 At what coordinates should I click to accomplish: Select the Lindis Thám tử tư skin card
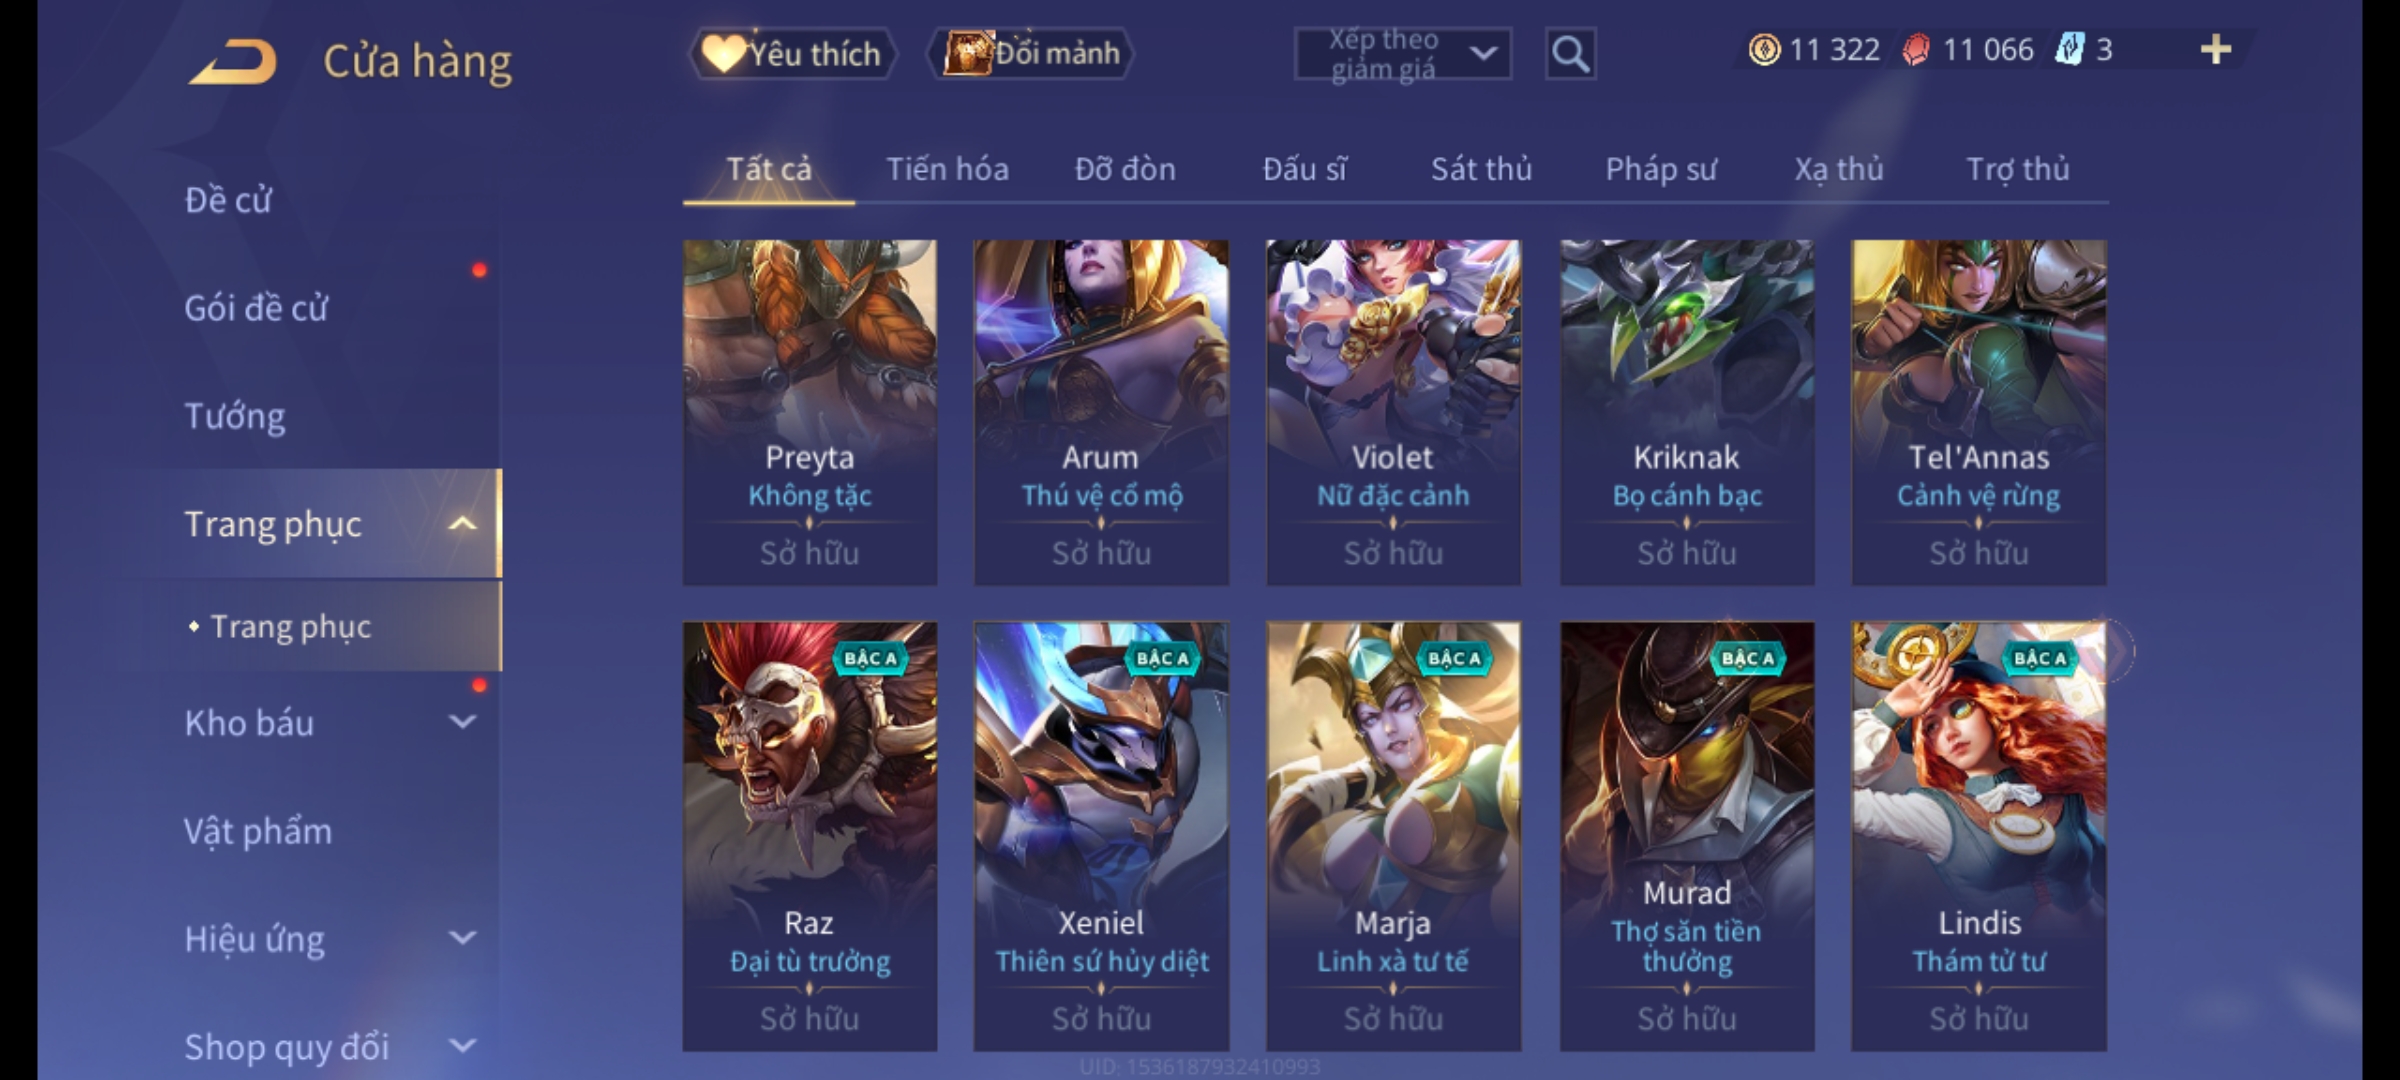tap(1978, 836)
